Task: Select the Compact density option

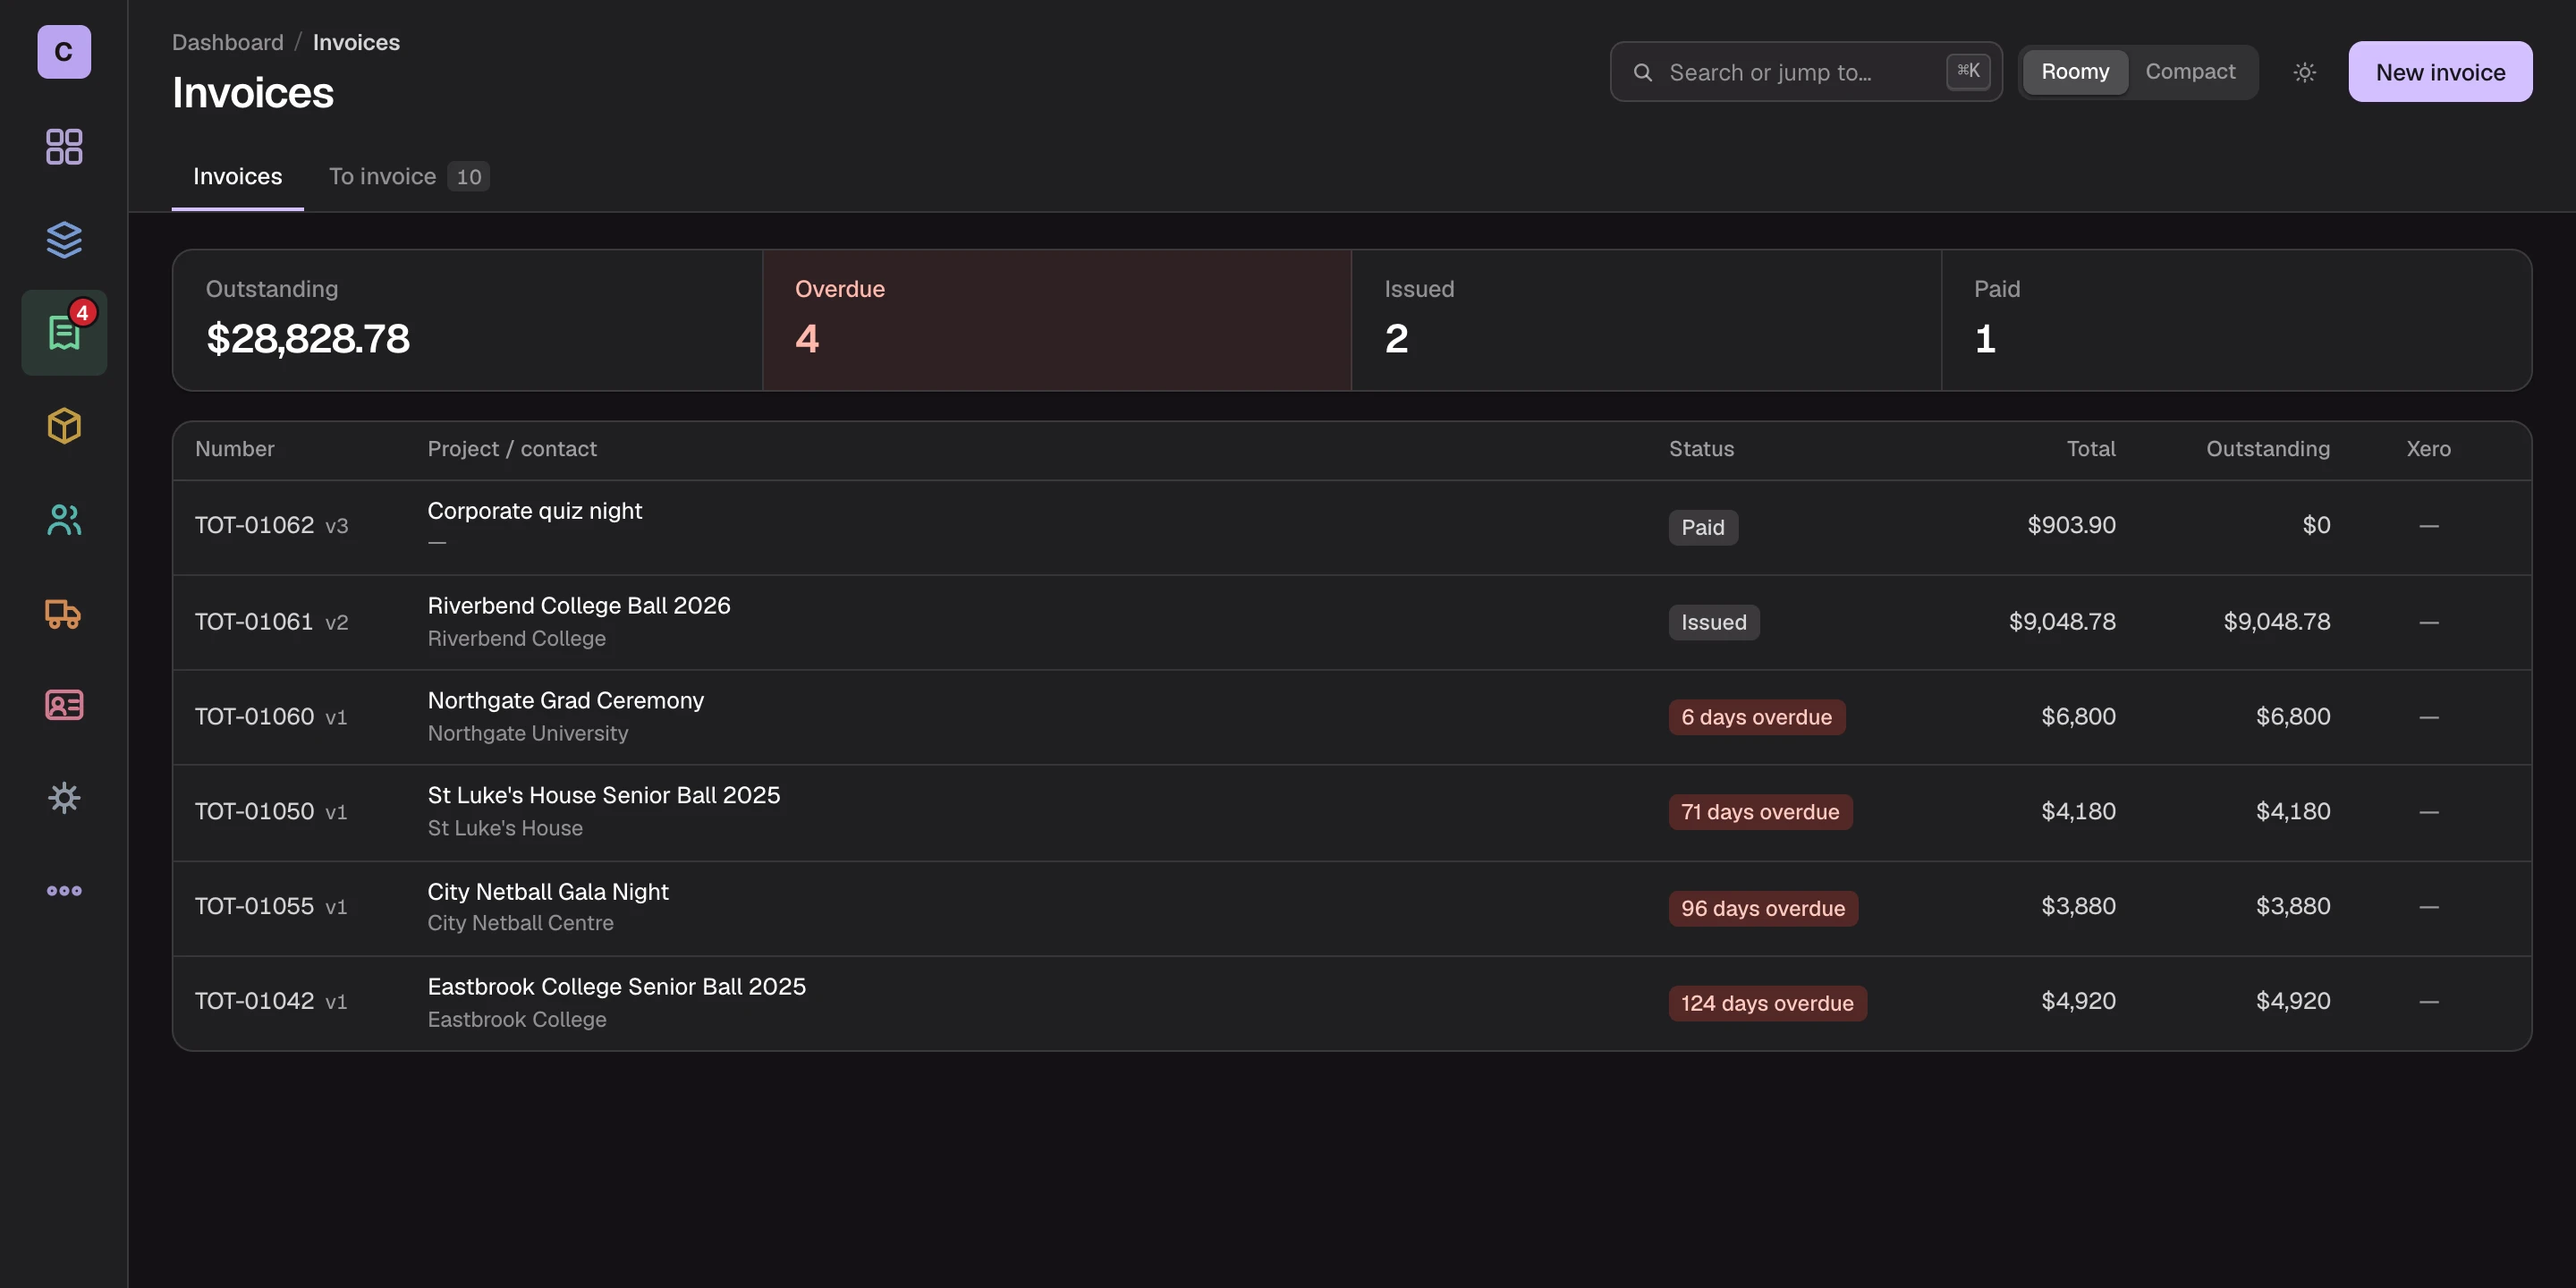Action: [x=2190, y=72]
